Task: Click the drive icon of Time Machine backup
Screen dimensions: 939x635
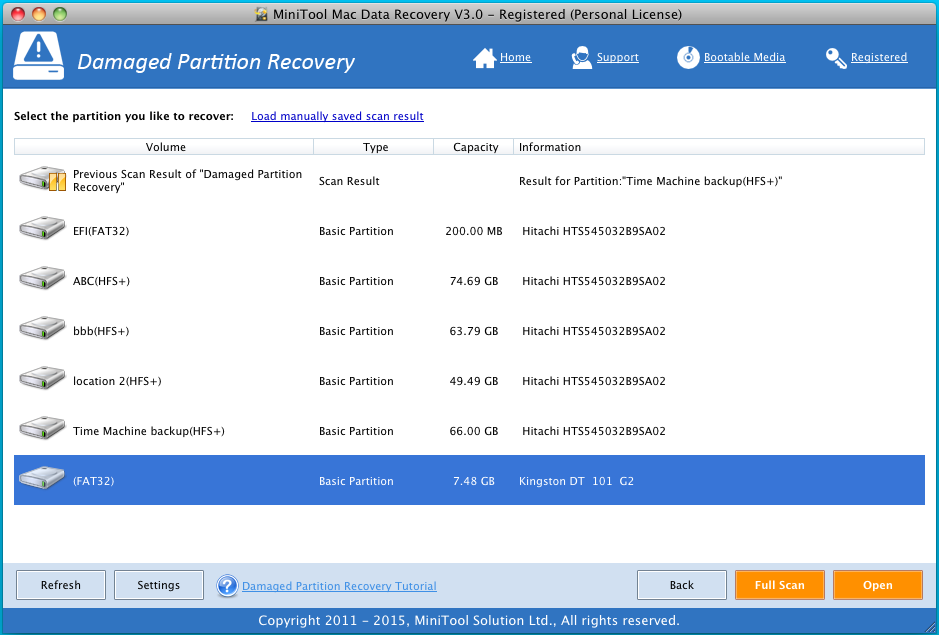Action: [x=42, y=428]
